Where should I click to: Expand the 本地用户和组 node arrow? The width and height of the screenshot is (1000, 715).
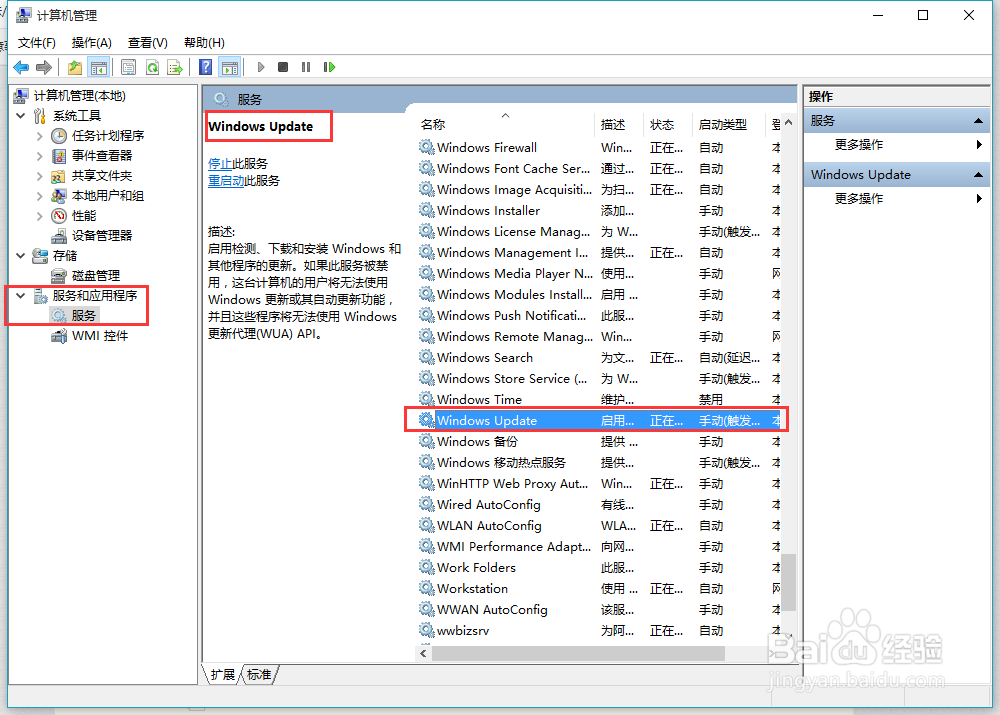[40, 196]
